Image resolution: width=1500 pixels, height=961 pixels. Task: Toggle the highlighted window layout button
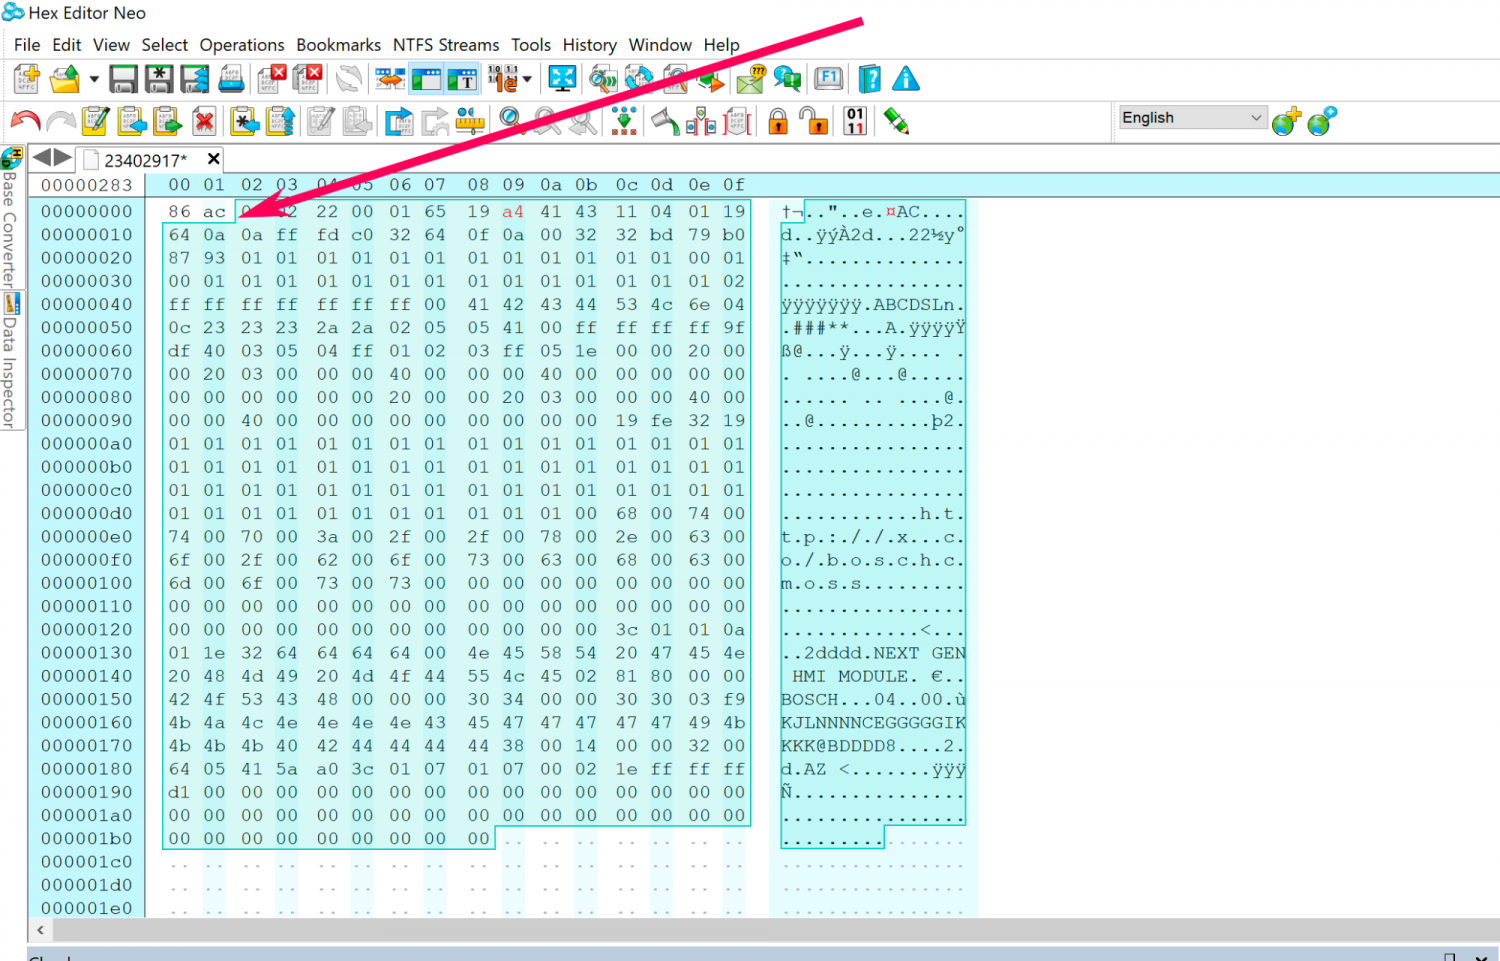(427, 79)
